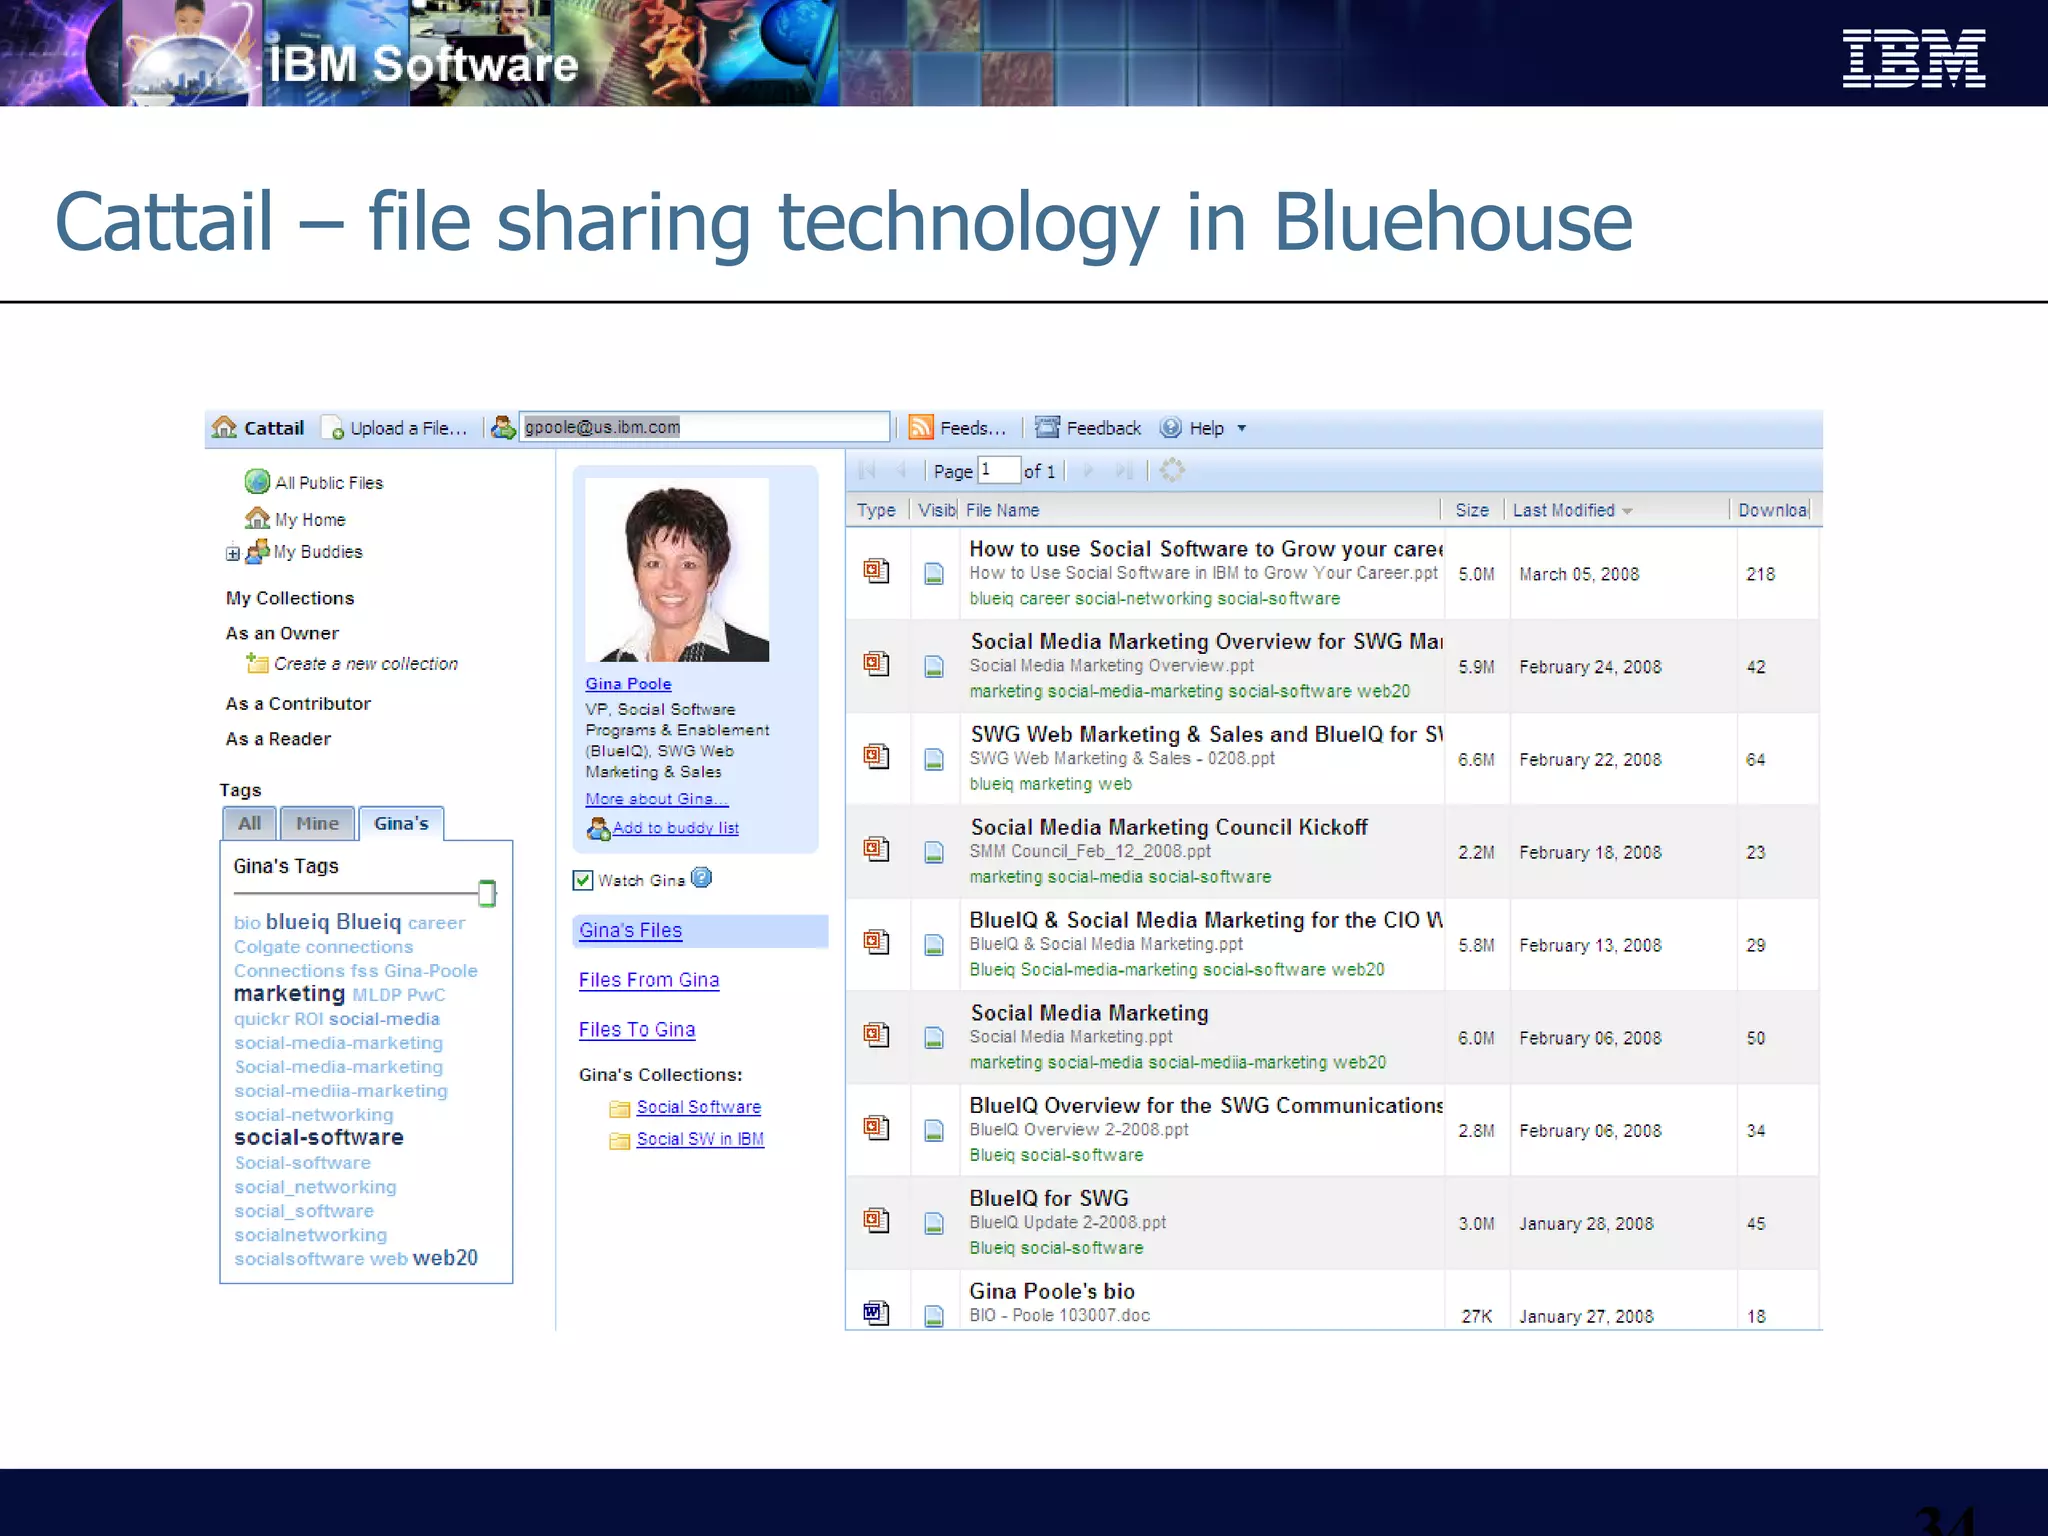Adjust the Gina's Tags slider handle
Image resolution: width=2048 pixels, height=1536 pixels.
pyautogui.click(x=487, y=893)
